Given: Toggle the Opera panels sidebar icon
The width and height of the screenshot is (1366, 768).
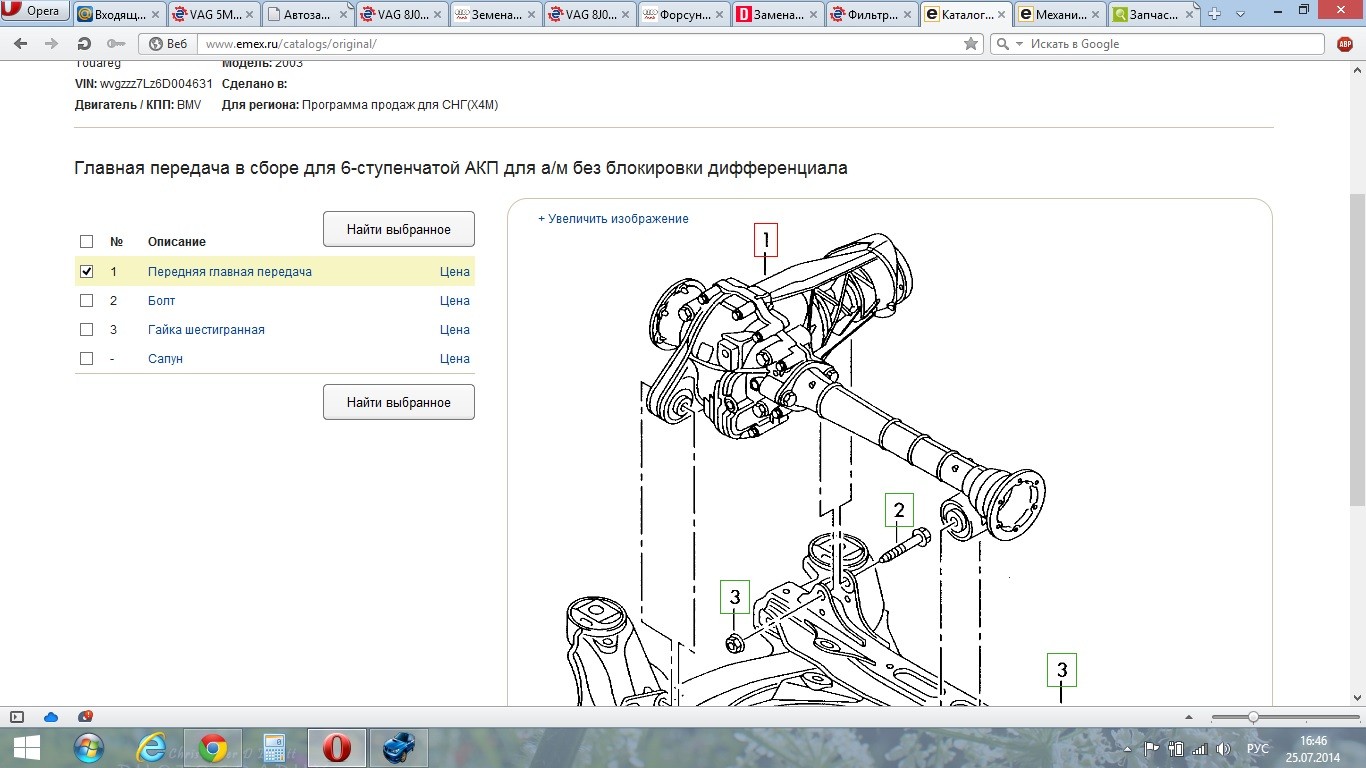Looking at the screenshot, I should click(x=17, y=717).
